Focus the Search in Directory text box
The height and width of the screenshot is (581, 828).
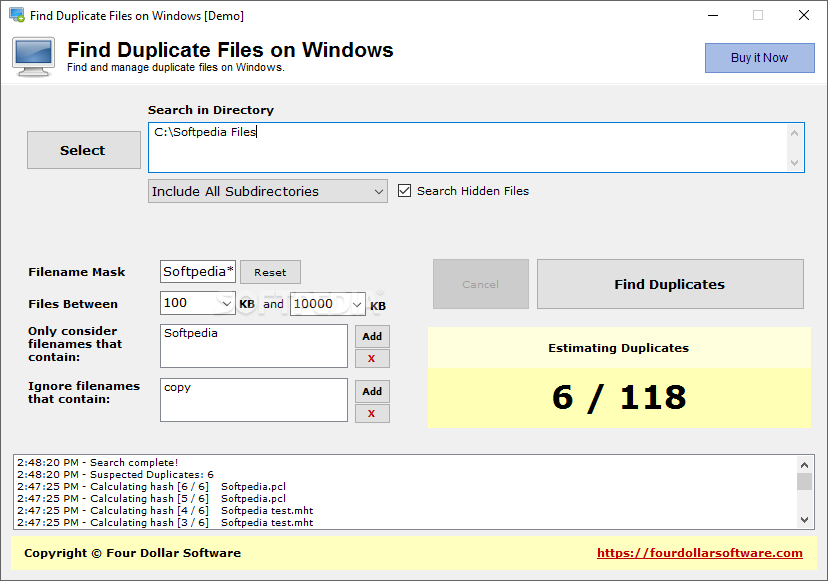point(468,147)
